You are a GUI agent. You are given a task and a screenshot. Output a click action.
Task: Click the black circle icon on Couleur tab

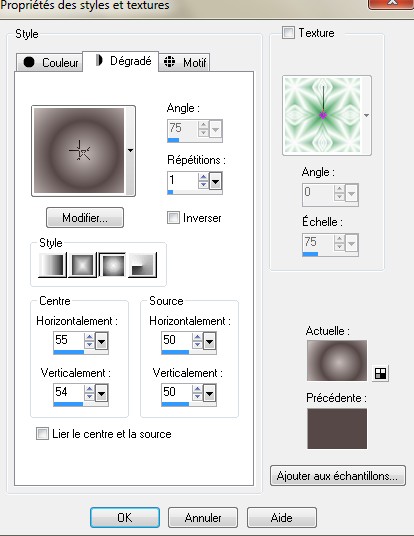(29, 62)
